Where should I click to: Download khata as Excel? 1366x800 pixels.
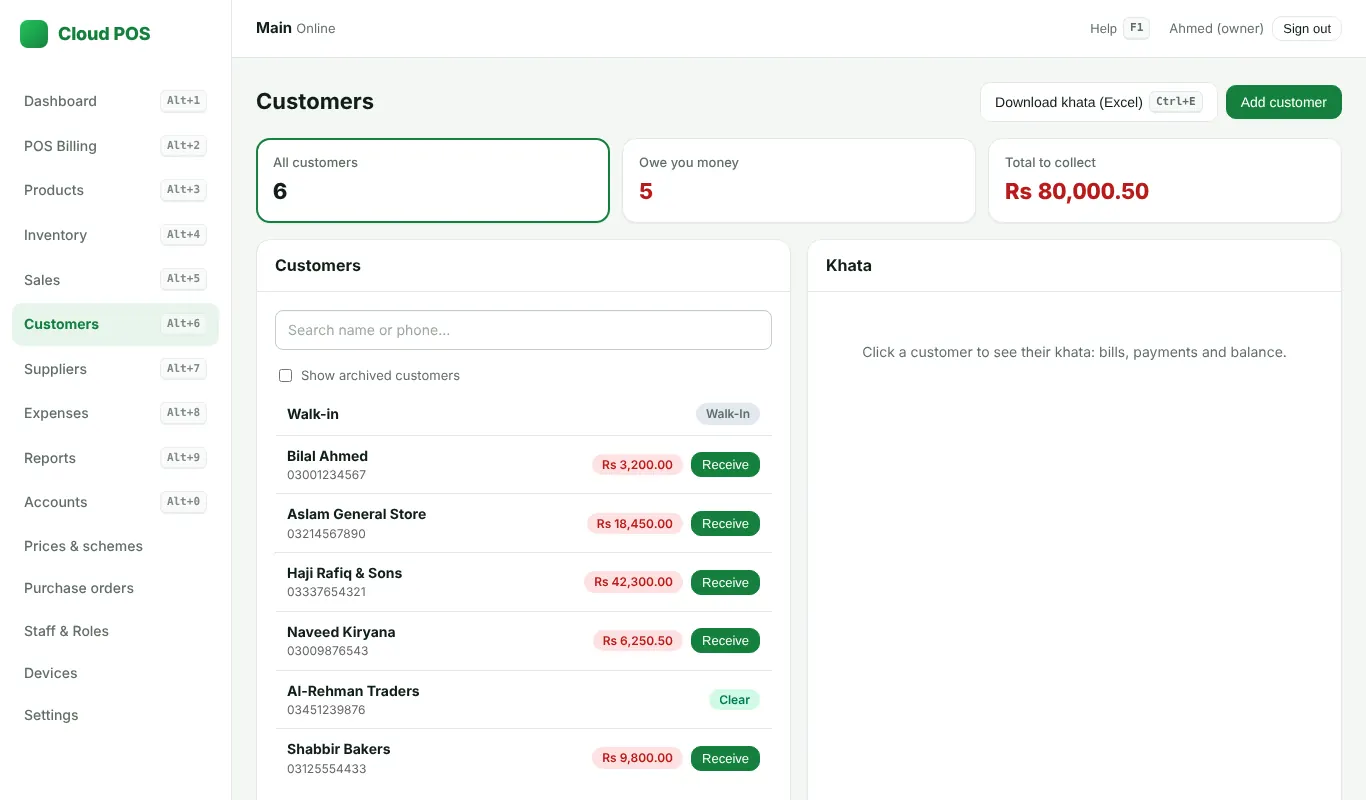1099,102
